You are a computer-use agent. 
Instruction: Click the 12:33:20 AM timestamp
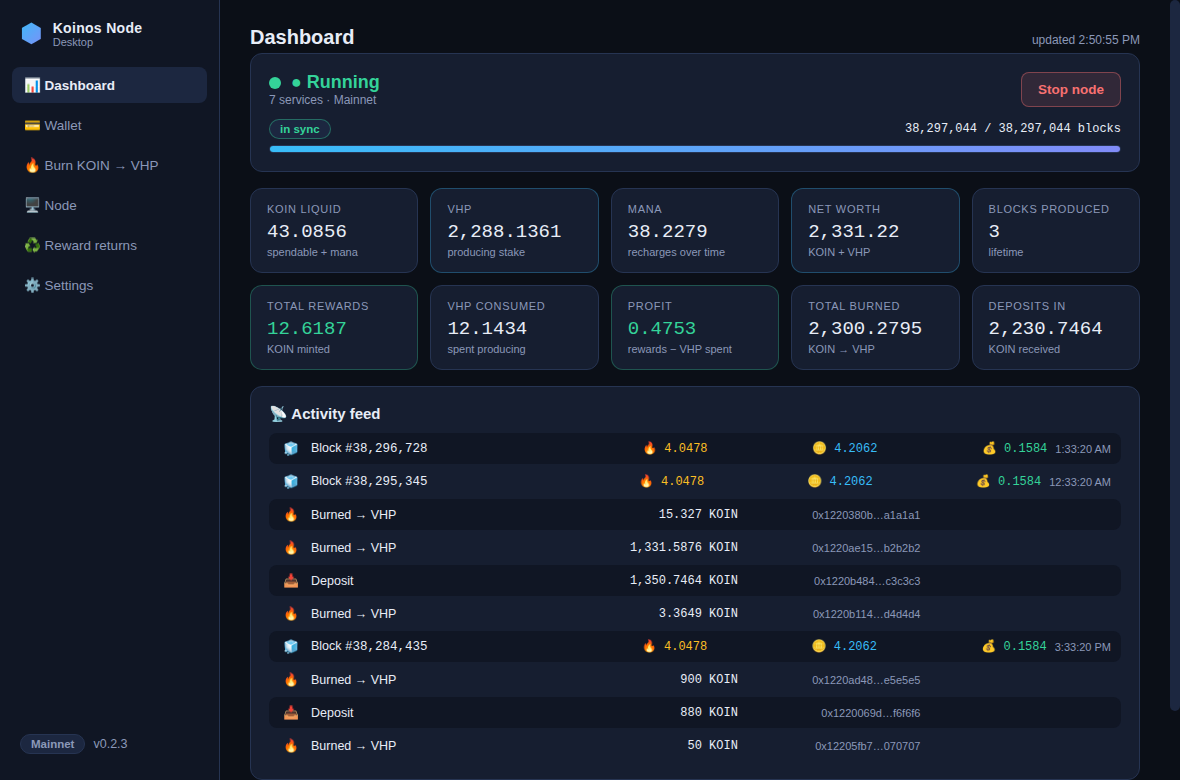pos(1079,482)
